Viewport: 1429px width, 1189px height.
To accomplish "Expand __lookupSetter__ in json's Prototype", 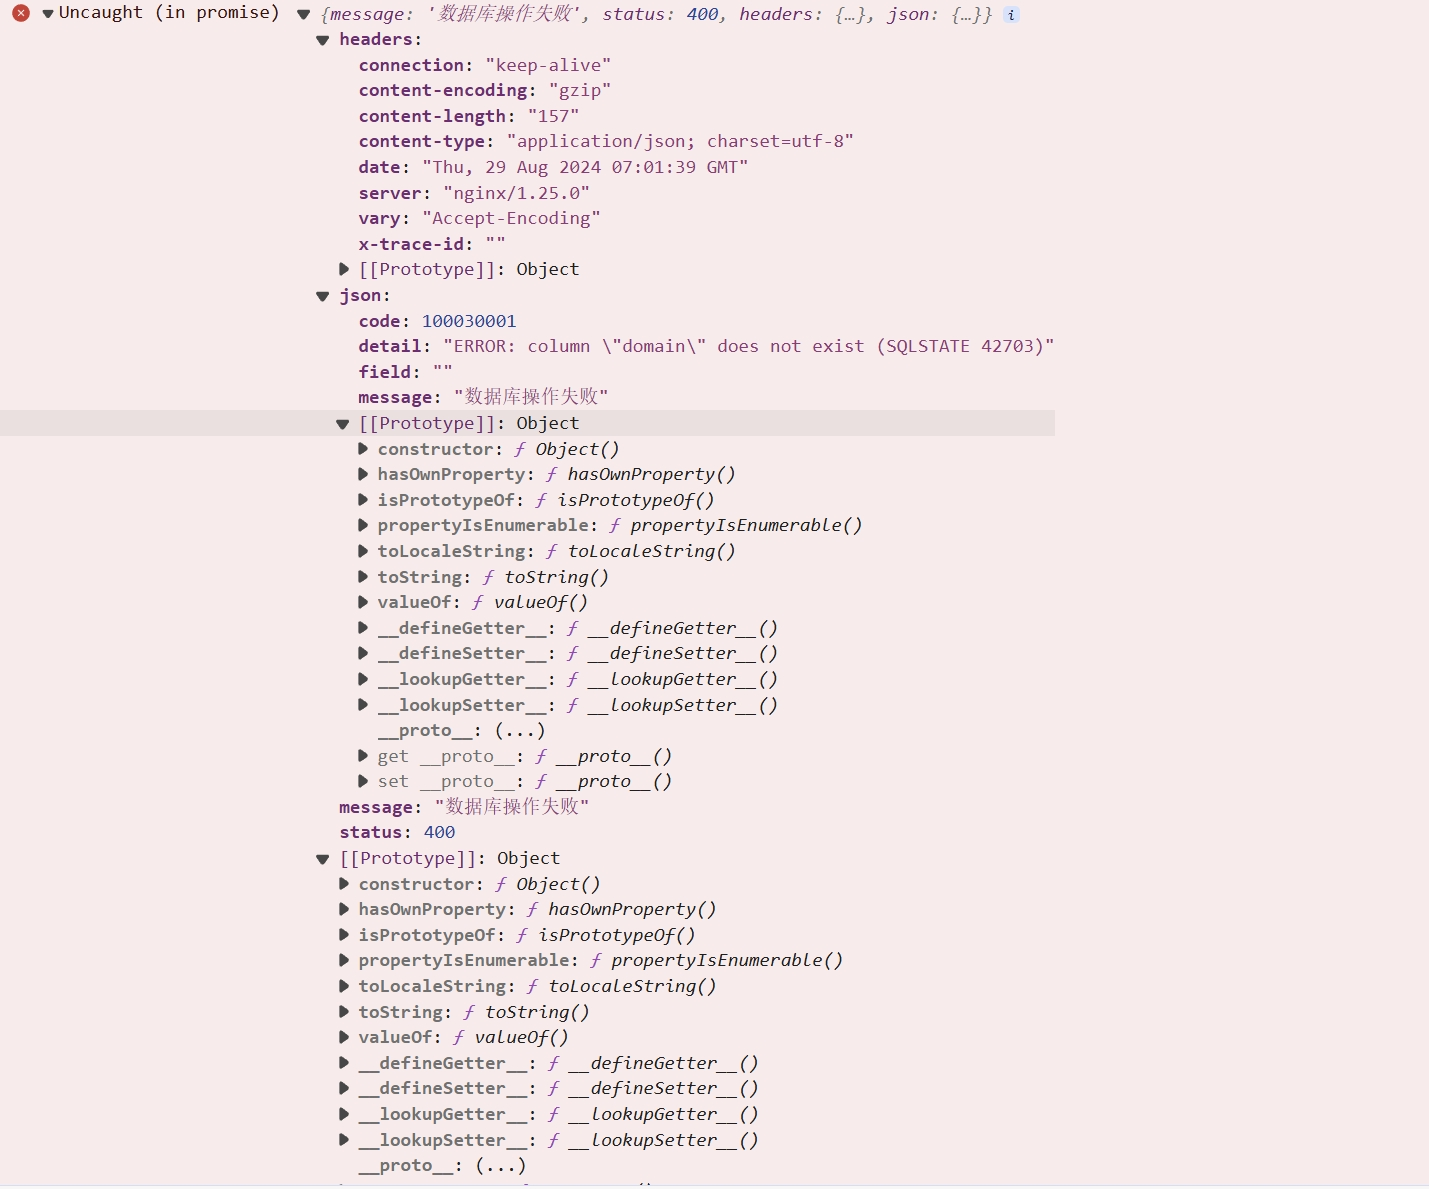I will [363, 705].
